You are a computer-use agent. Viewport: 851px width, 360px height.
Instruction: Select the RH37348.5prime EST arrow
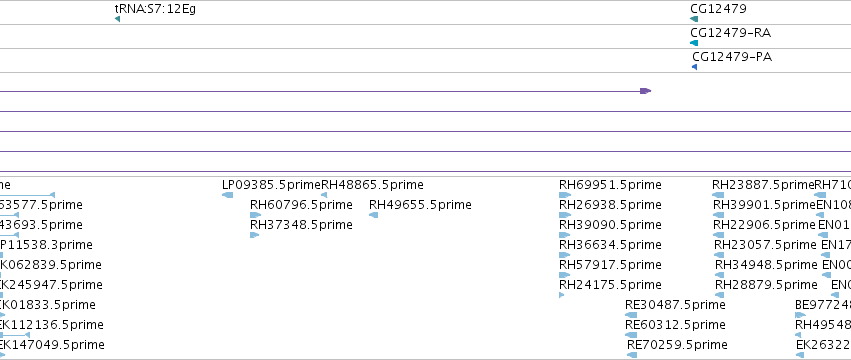point(255,235)
